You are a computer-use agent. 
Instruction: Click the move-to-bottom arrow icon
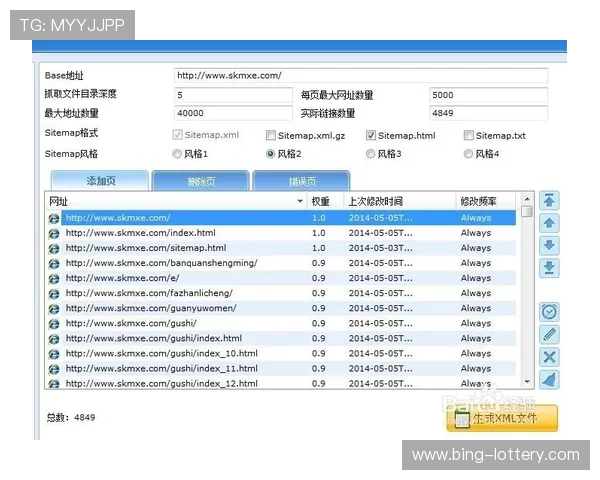pos(549,268)
